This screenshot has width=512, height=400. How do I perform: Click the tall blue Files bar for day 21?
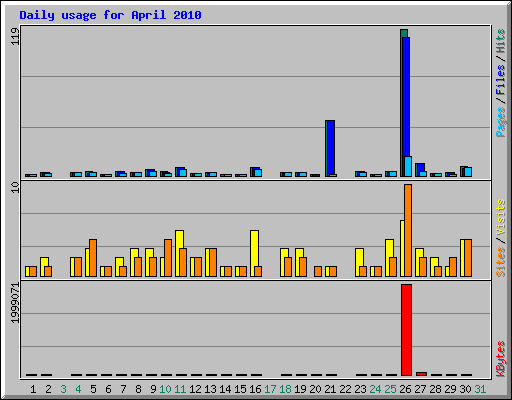[331, 147]
